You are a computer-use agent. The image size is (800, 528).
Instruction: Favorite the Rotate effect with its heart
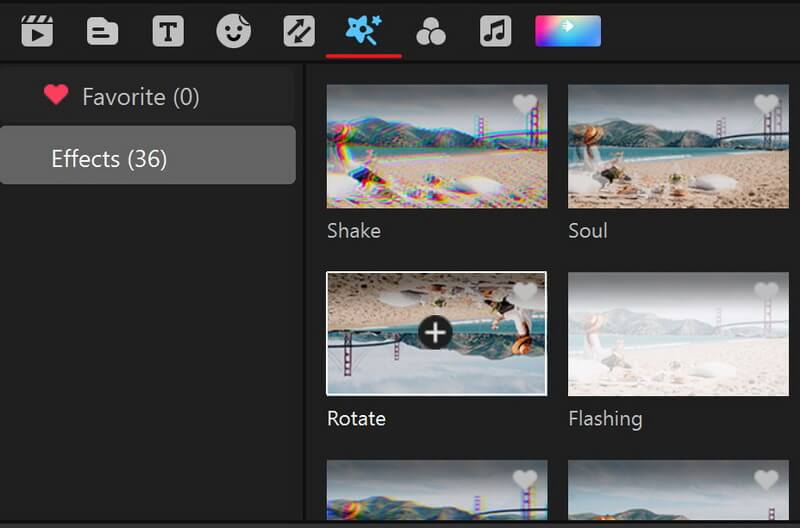point(525,291)
